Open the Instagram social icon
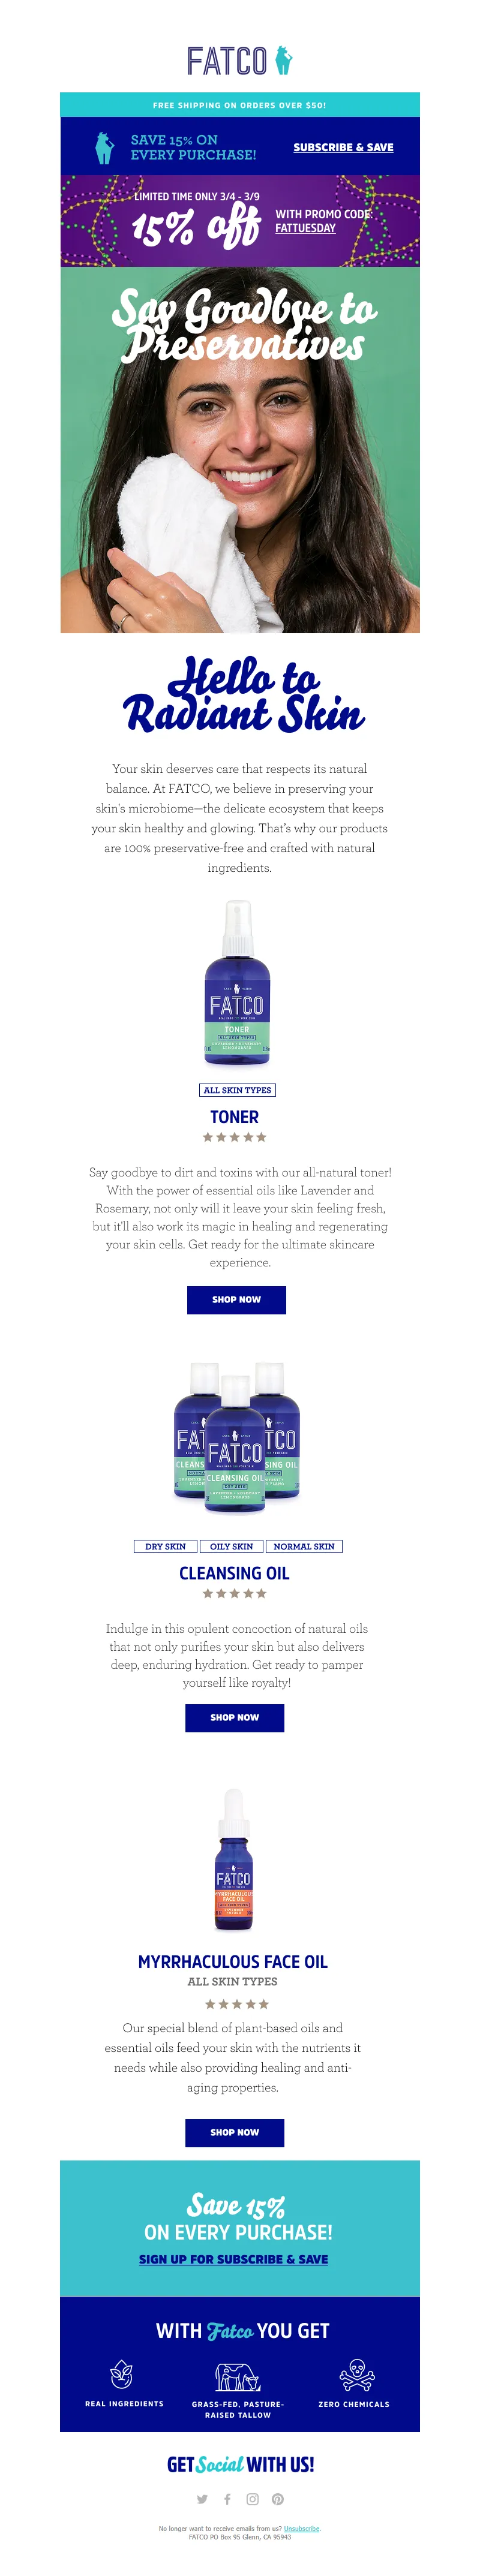The height and width of the screenshot is (2576, 480). pos(252,2499)
